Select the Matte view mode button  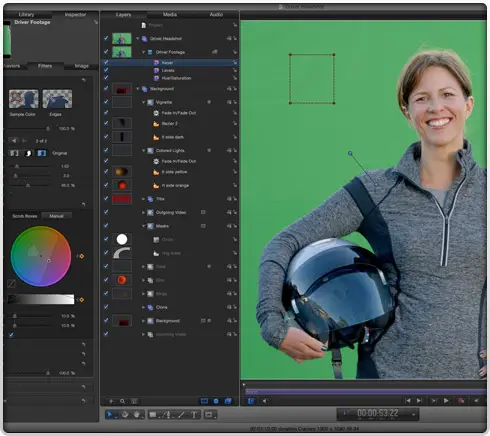point(28,153)
